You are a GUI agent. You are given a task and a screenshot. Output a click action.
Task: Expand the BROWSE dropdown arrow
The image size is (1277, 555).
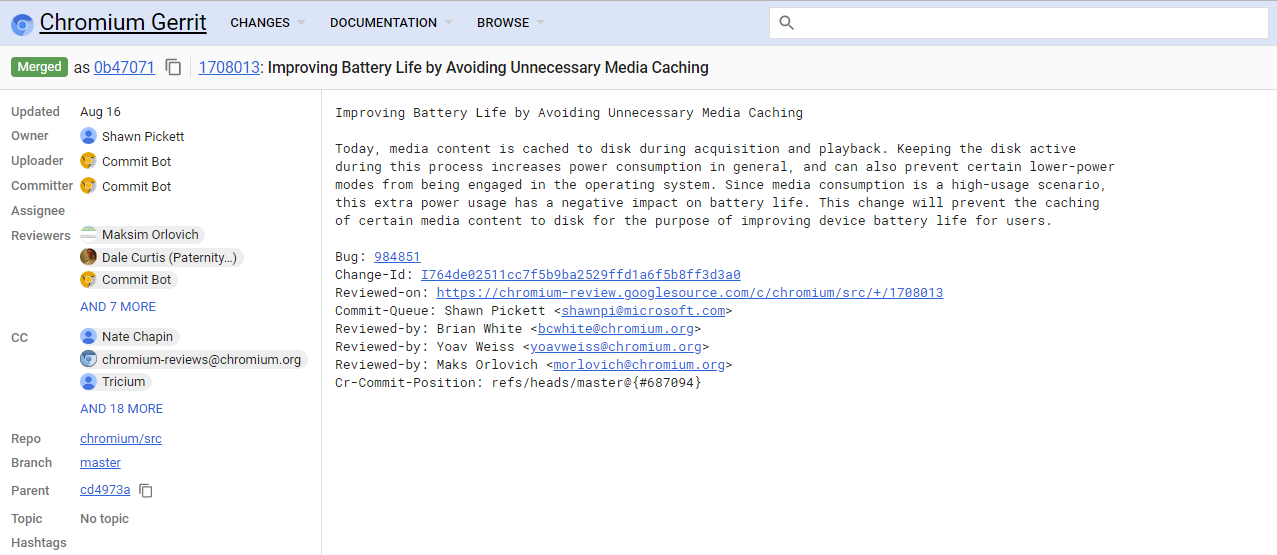click(x=541, y=23)
